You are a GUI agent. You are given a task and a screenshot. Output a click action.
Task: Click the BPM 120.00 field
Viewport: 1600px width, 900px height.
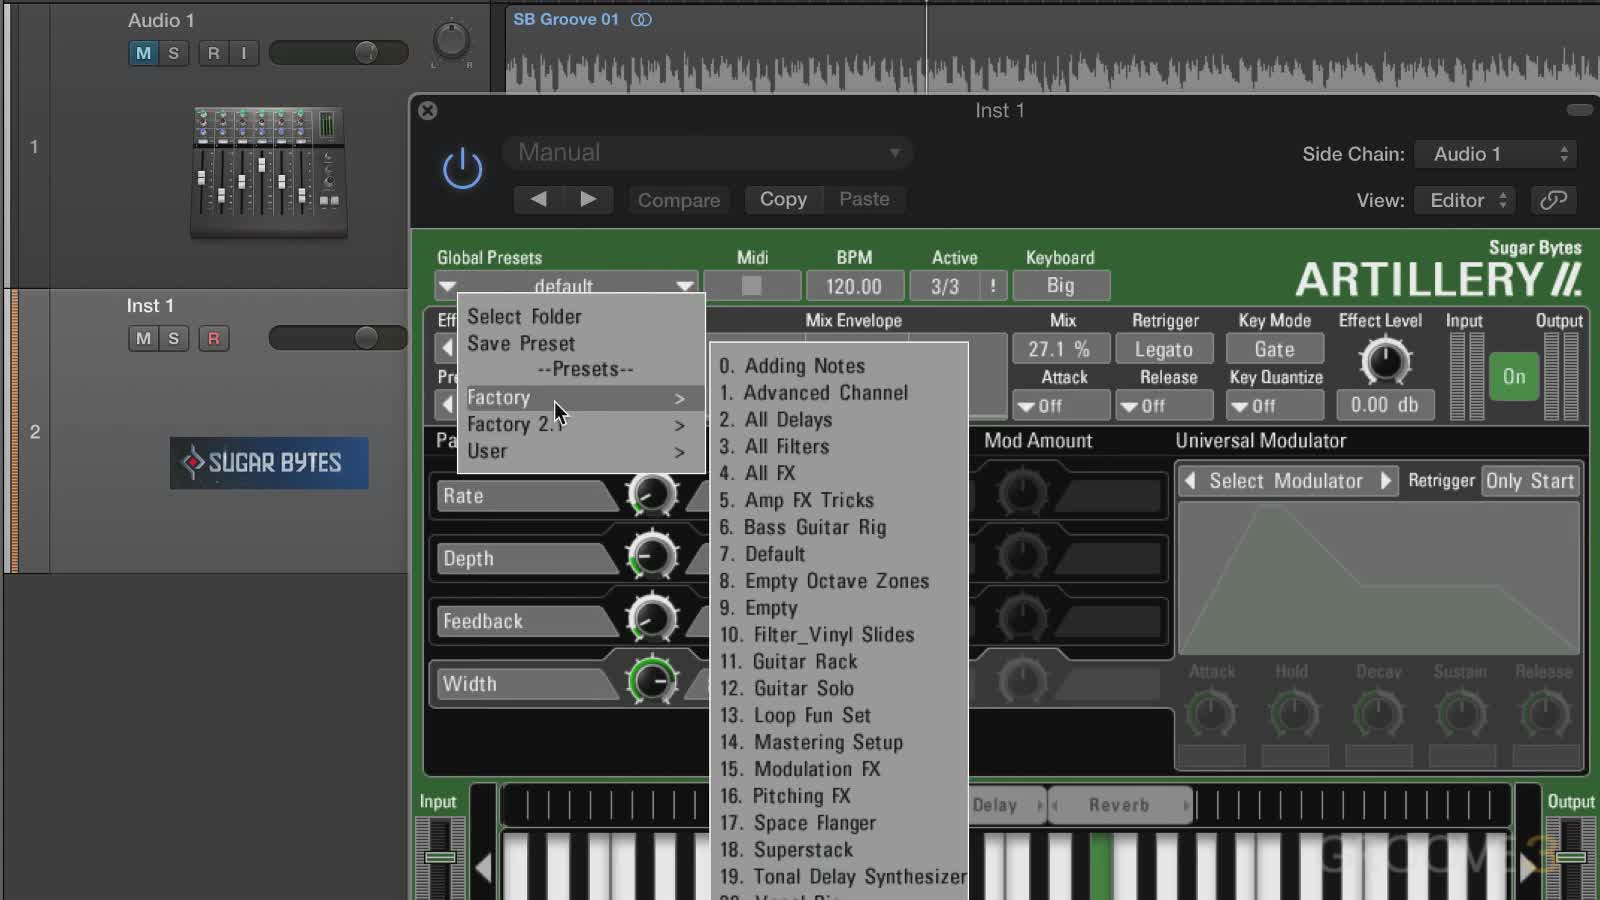tap(854, 286)
